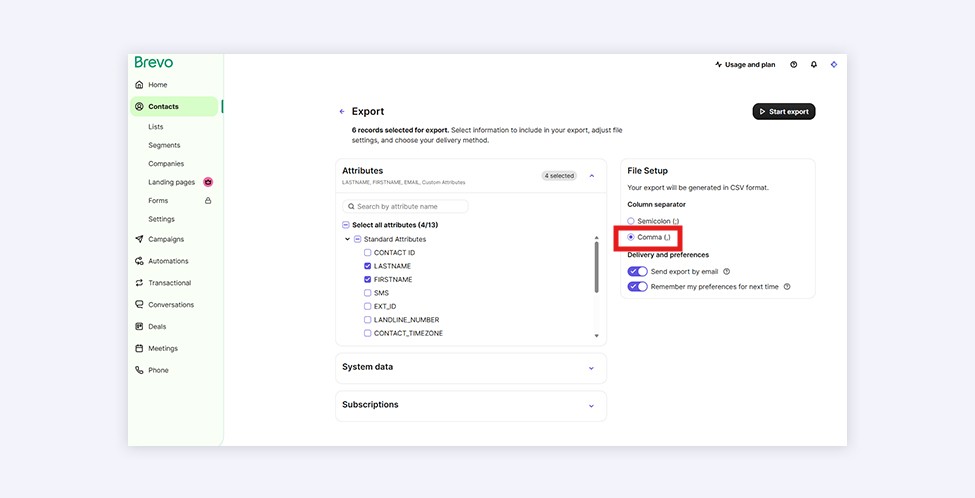Click the sparkle assistant icon in header
Screen dimensions: 975x498
tap(834, 65)
